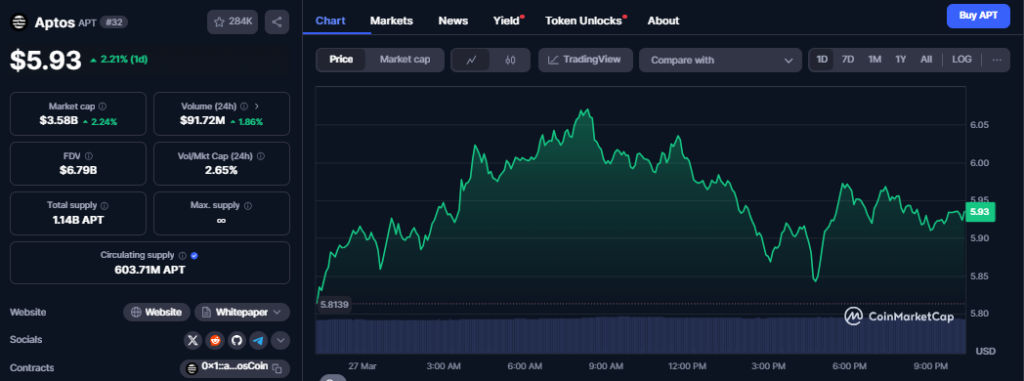Open the Telegram social link
The width and height of the screenshot is (1024, 381).
coord(259,340)
